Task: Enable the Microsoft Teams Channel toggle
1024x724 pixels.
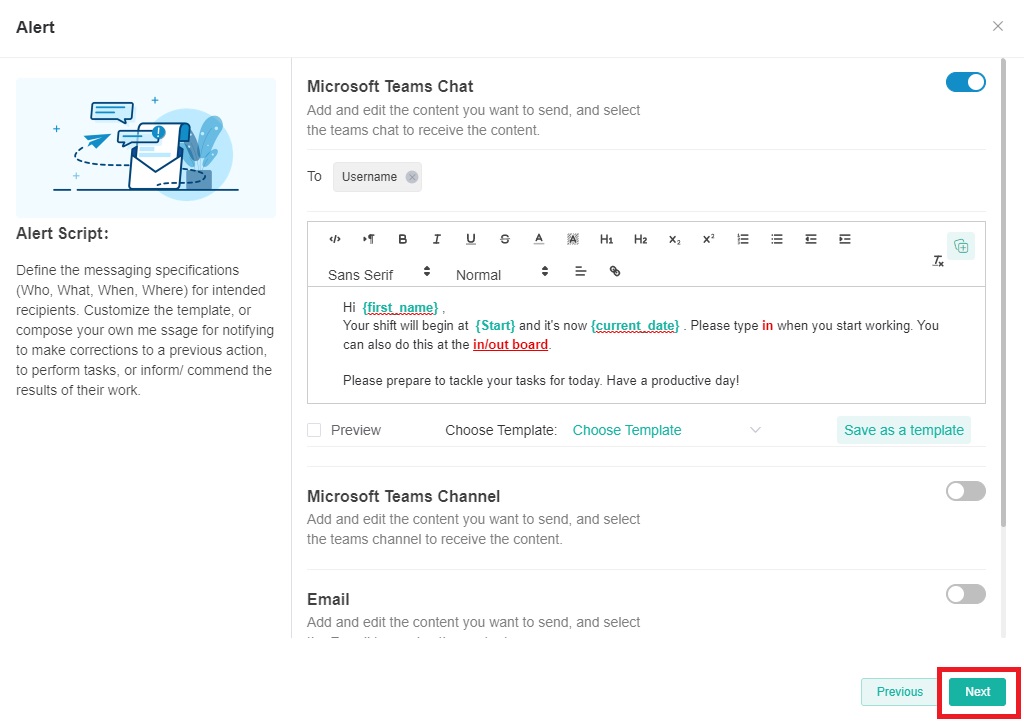Action: coord(965,491)
